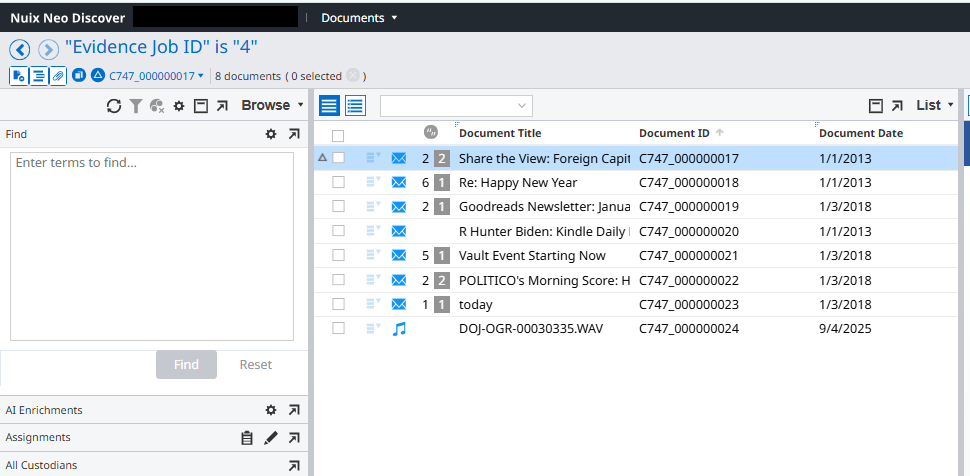Check the box for Goodreads Newsletter row

[338, 206]
